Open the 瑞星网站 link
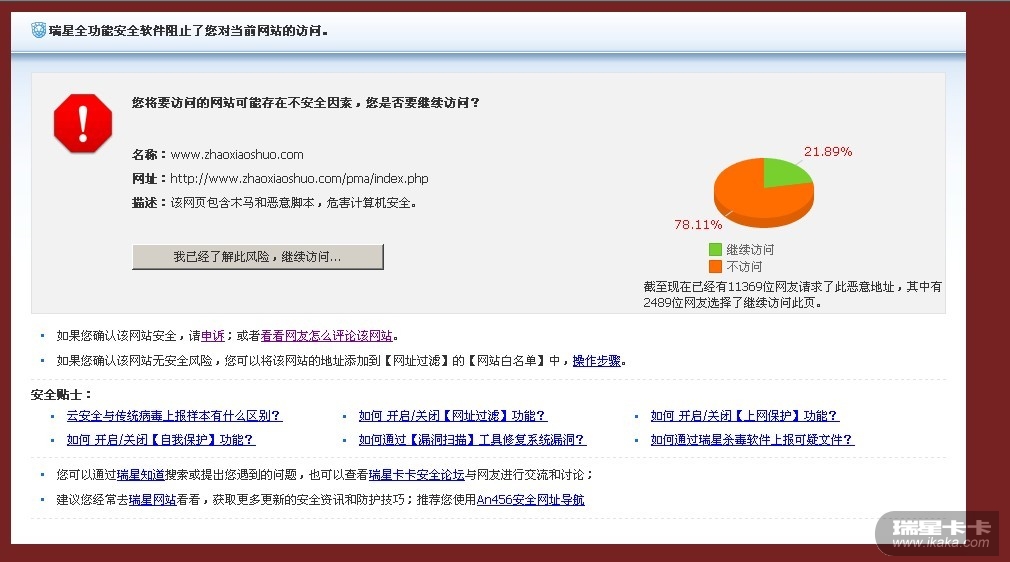1010x562 pixels. 152,499
